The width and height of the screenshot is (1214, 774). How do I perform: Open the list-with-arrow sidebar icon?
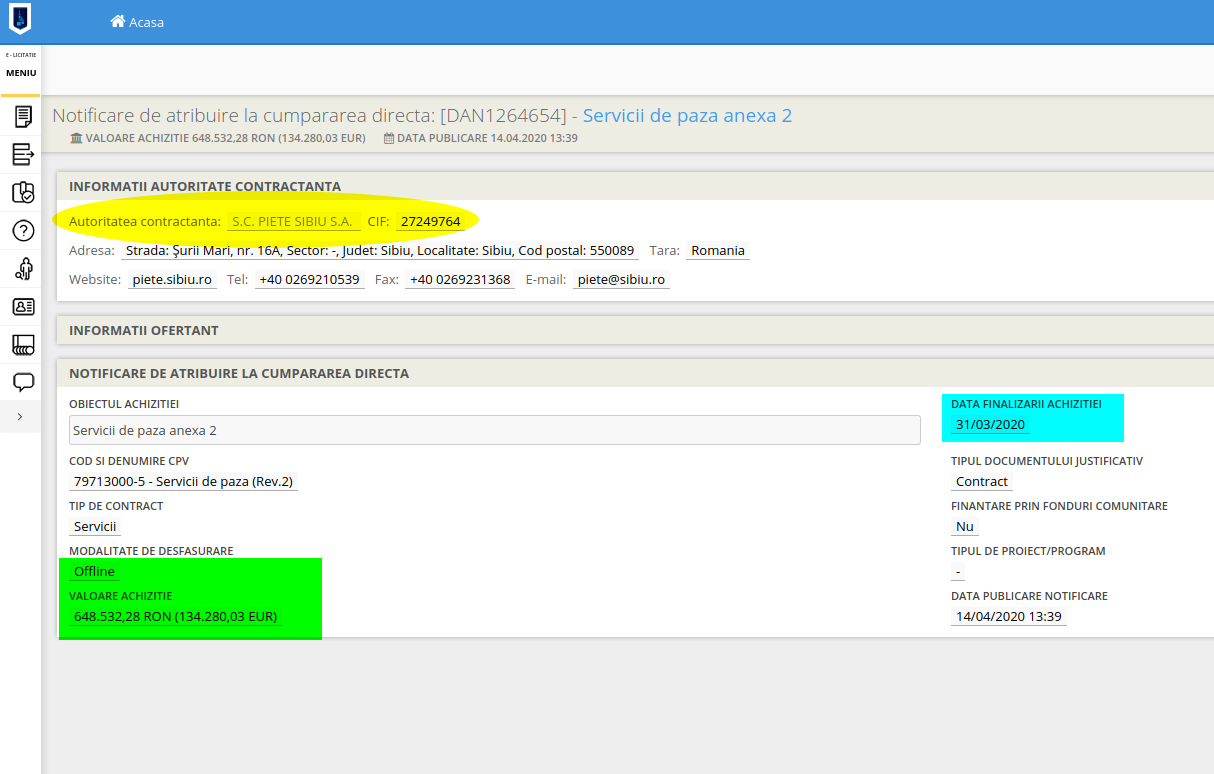[x=23, y=154]
